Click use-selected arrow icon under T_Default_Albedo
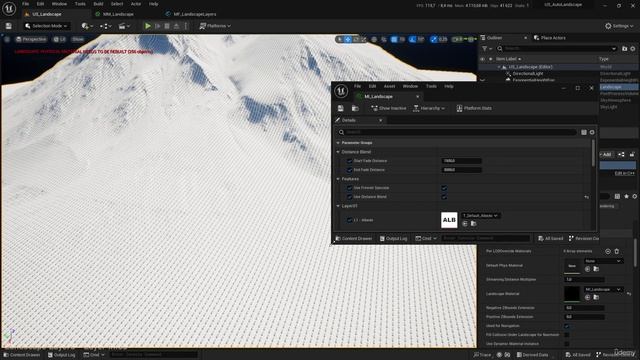640x360 pixels. [x=465, y=223]
